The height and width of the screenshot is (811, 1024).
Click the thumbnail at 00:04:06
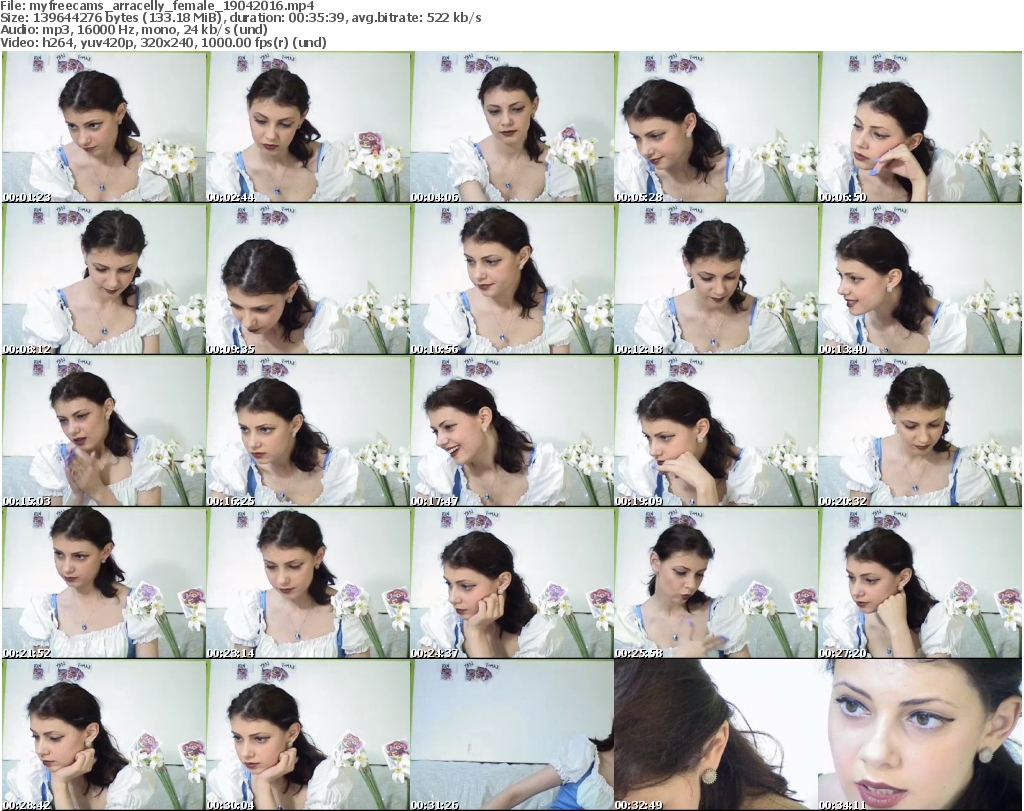(512, 127)
